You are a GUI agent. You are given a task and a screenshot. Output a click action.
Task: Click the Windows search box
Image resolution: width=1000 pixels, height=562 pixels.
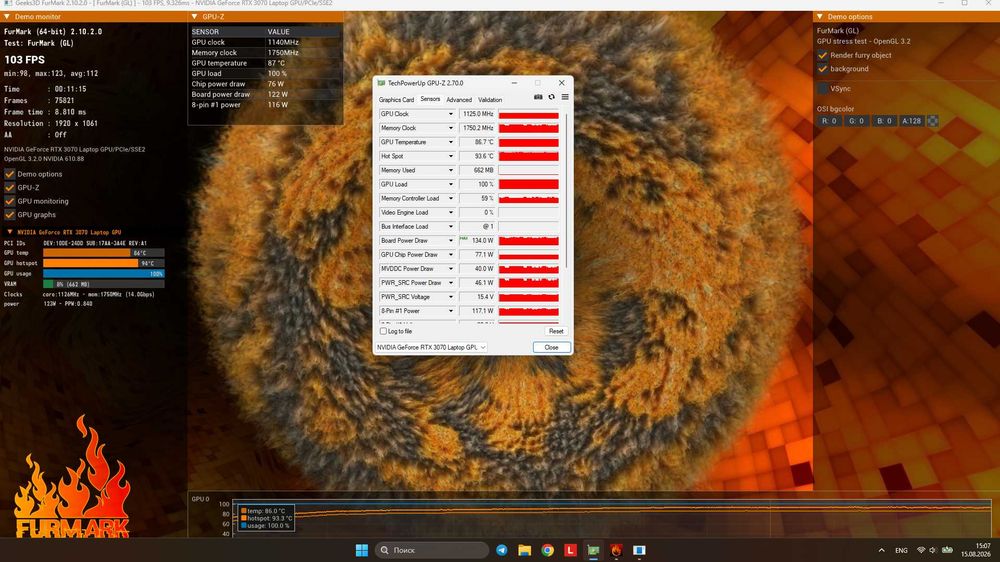click(x=431, y=550)
